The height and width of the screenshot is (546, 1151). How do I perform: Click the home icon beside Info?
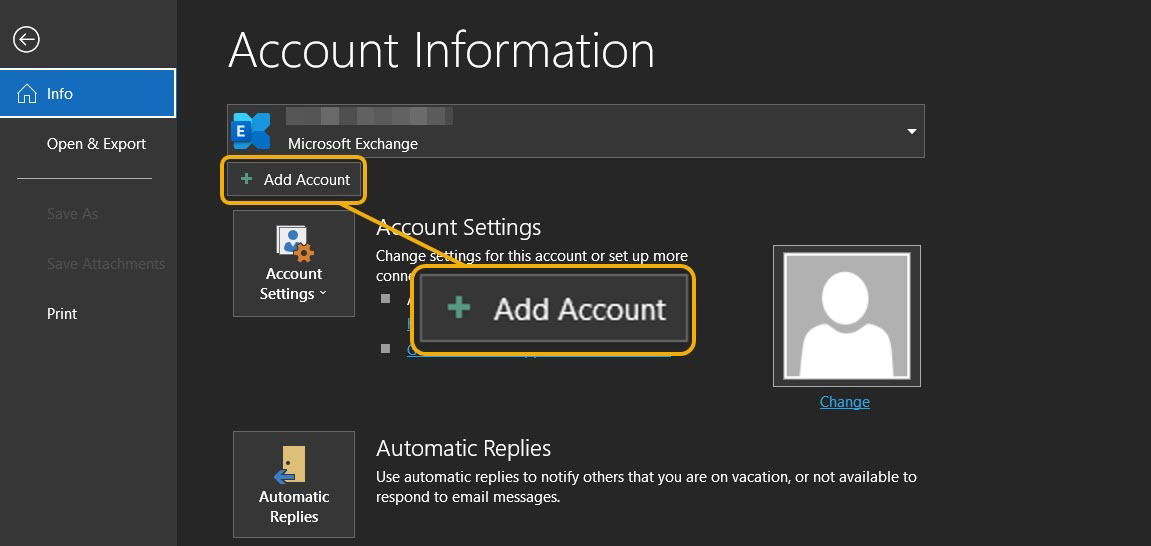click(26, 93)
